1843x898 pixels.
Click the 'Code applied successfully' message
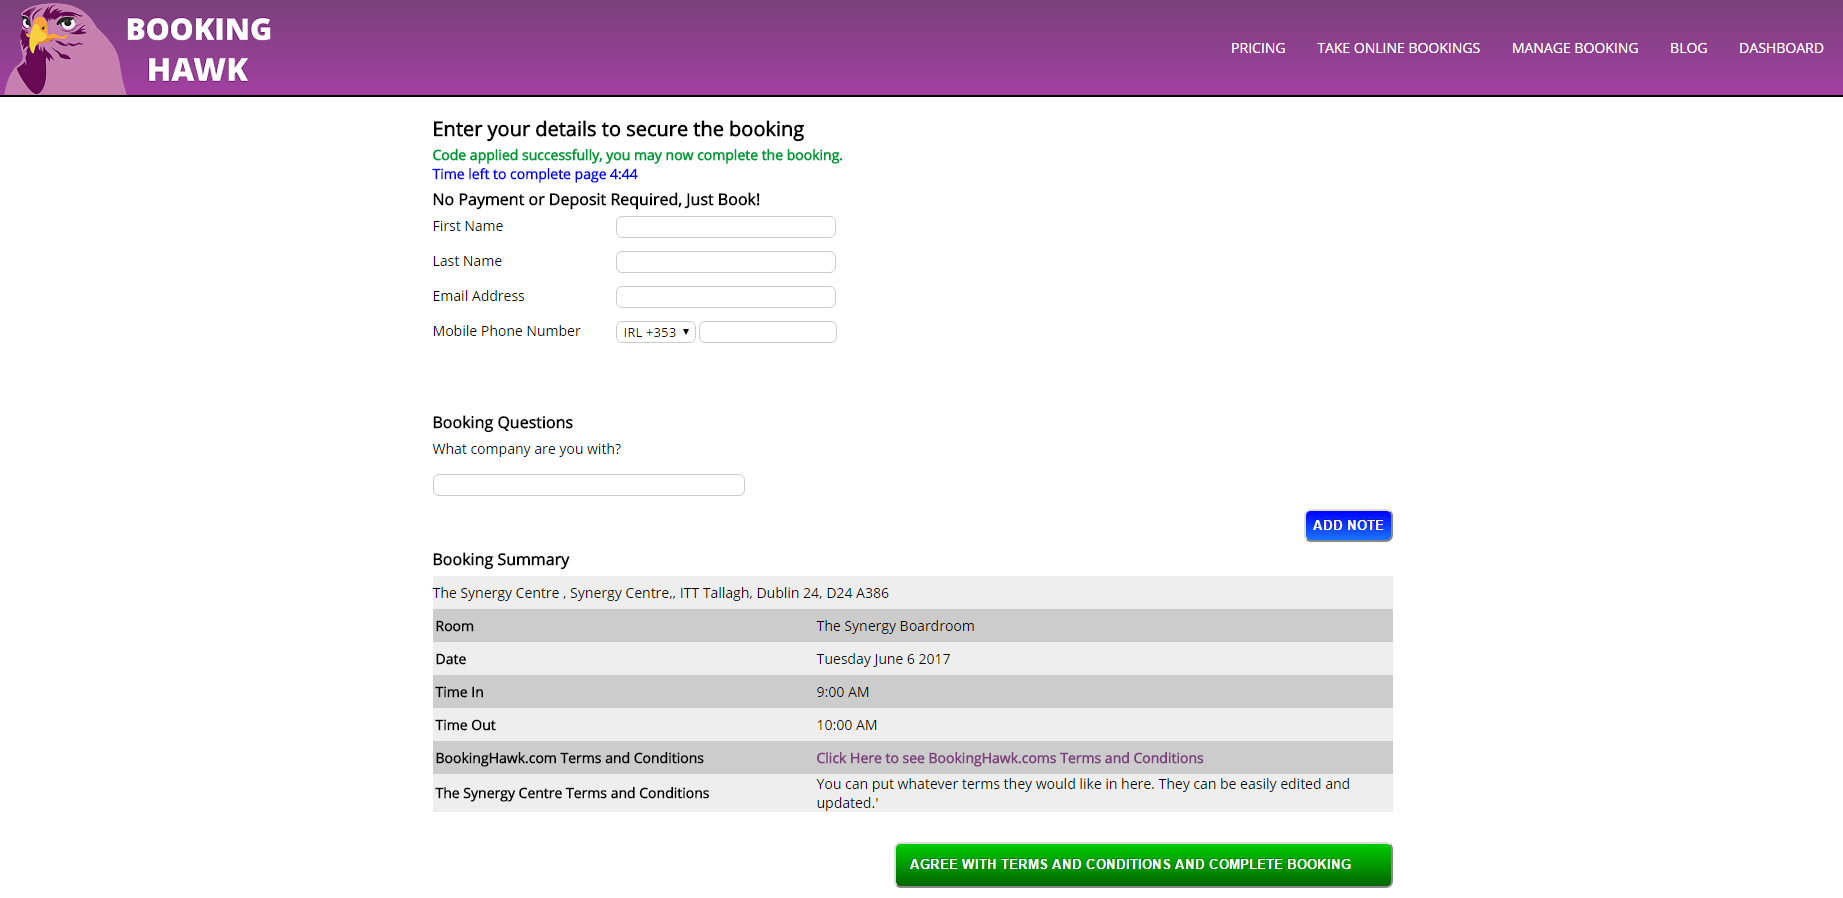[x=637, y=155]
